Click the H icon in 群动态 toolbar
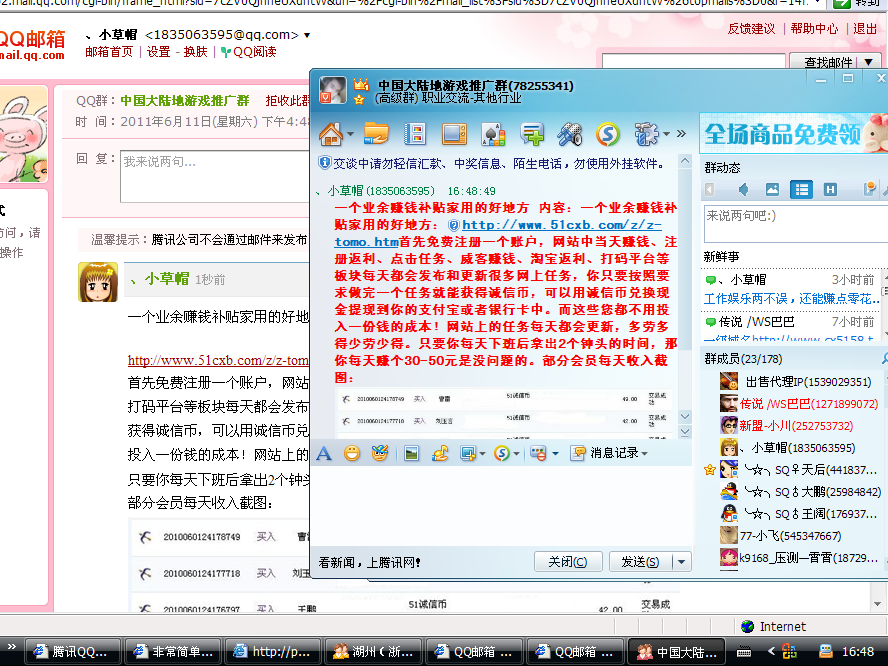888x666 pixels. 830,190
